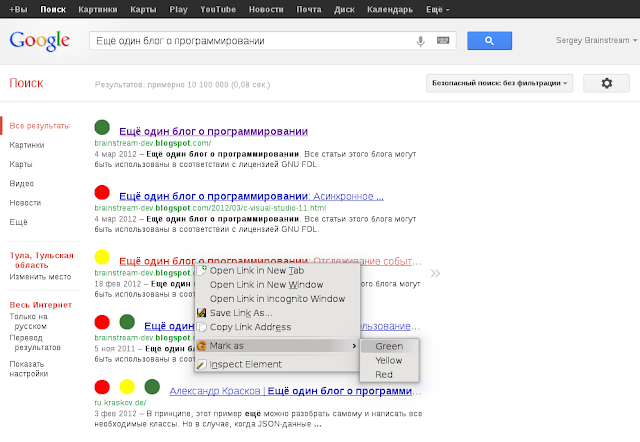Click green marker beside Александр Красков result
This screenshot has width=640, height=442.
(x=152, y=386)
